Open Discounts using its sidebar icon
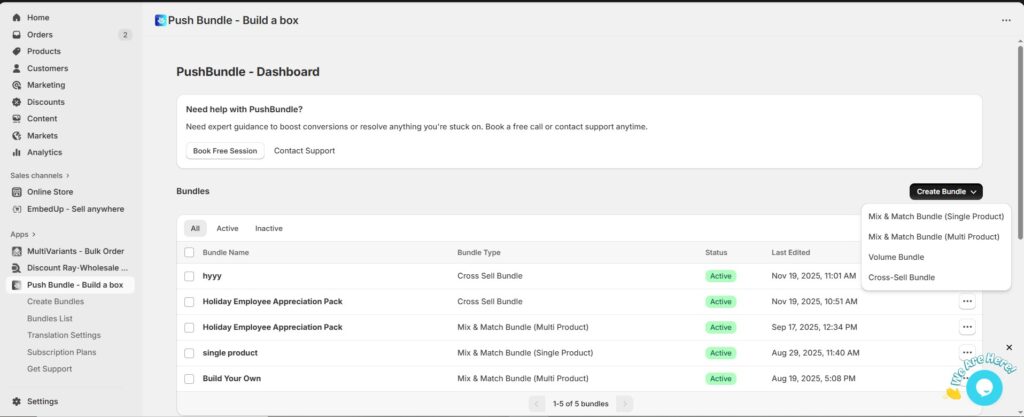This screenshot has height=417, width=1024. tap(17, 102)
